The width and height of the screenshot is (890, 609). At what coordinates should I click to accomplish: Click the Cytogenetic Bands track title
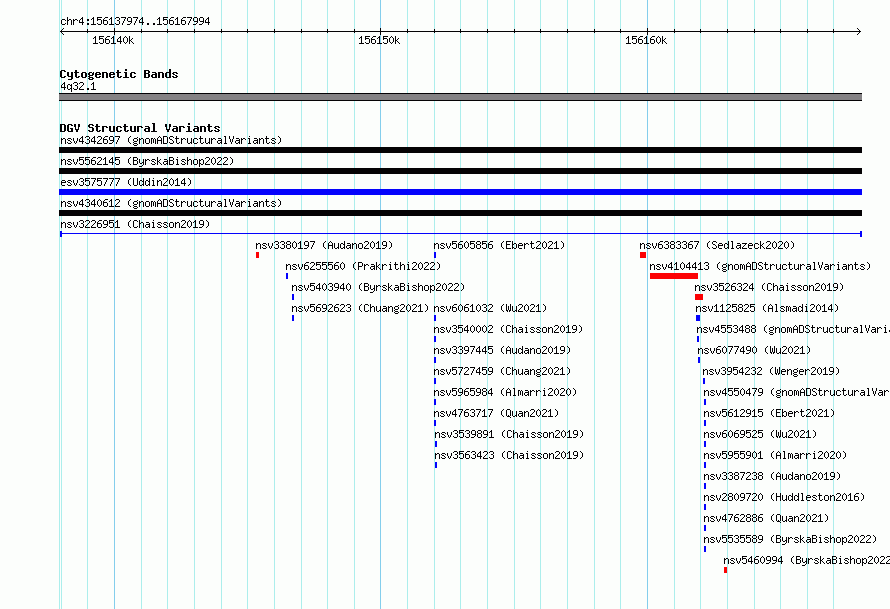click(119, 74)
